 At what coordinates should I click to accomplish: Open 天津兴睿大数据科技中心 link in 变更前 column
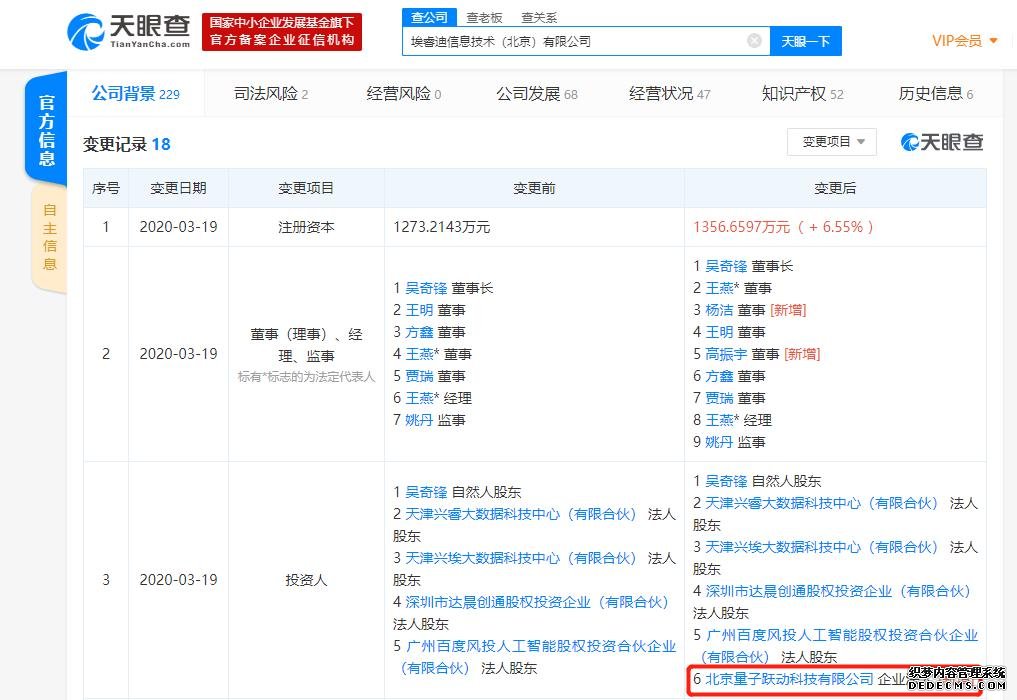click(521, 514)
